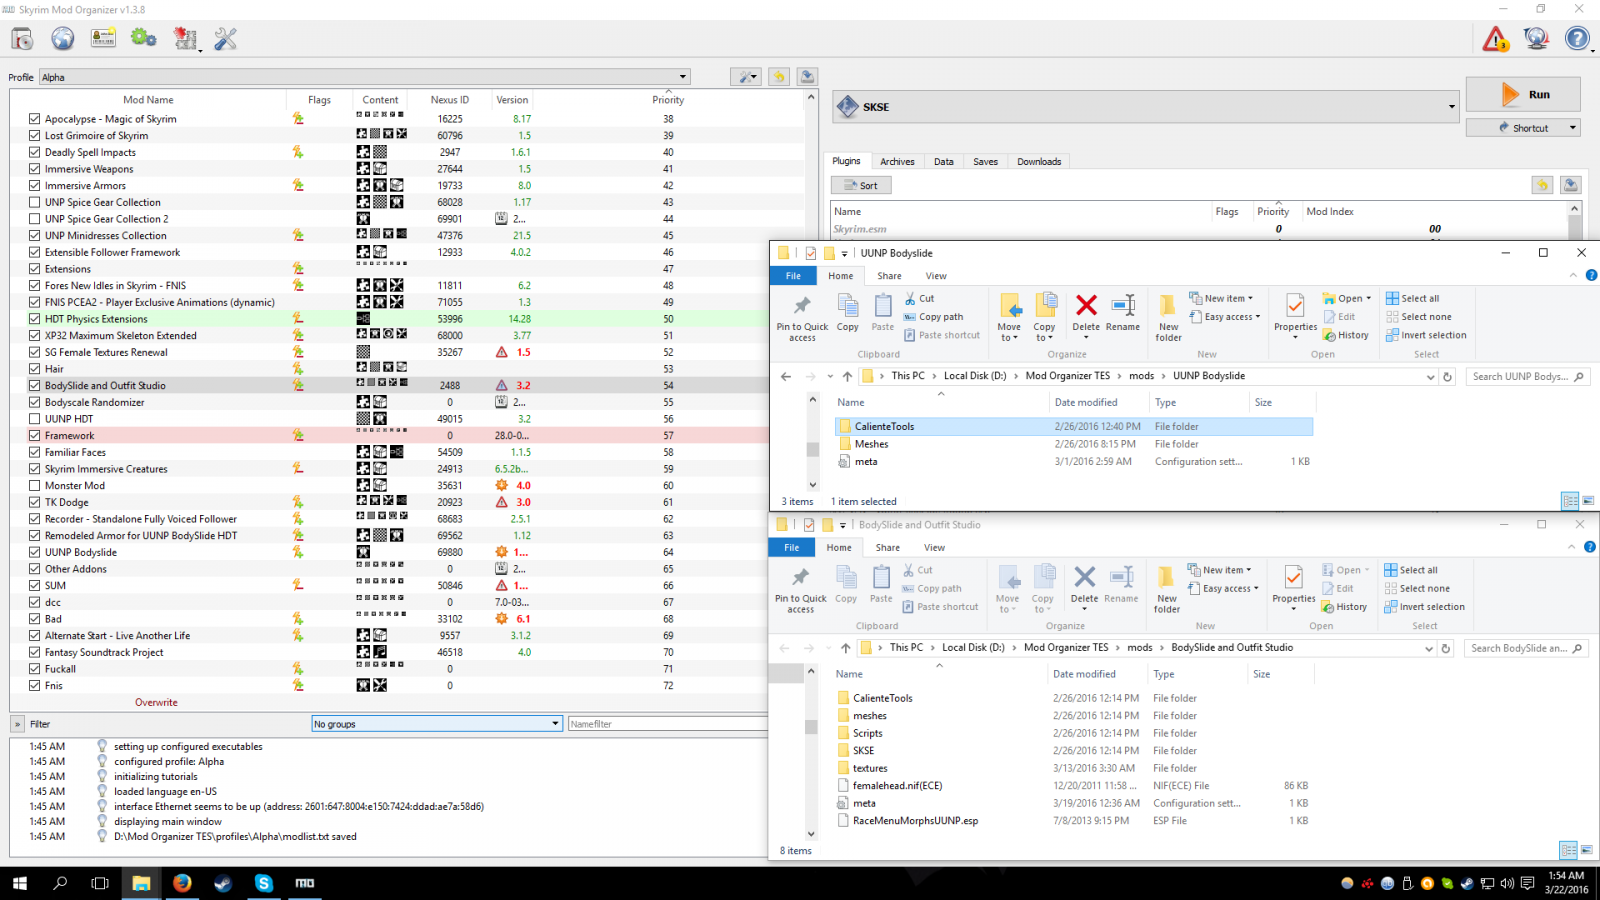
Task: Click plugin list restore backup icon
Action: [x=1542, y=185]
